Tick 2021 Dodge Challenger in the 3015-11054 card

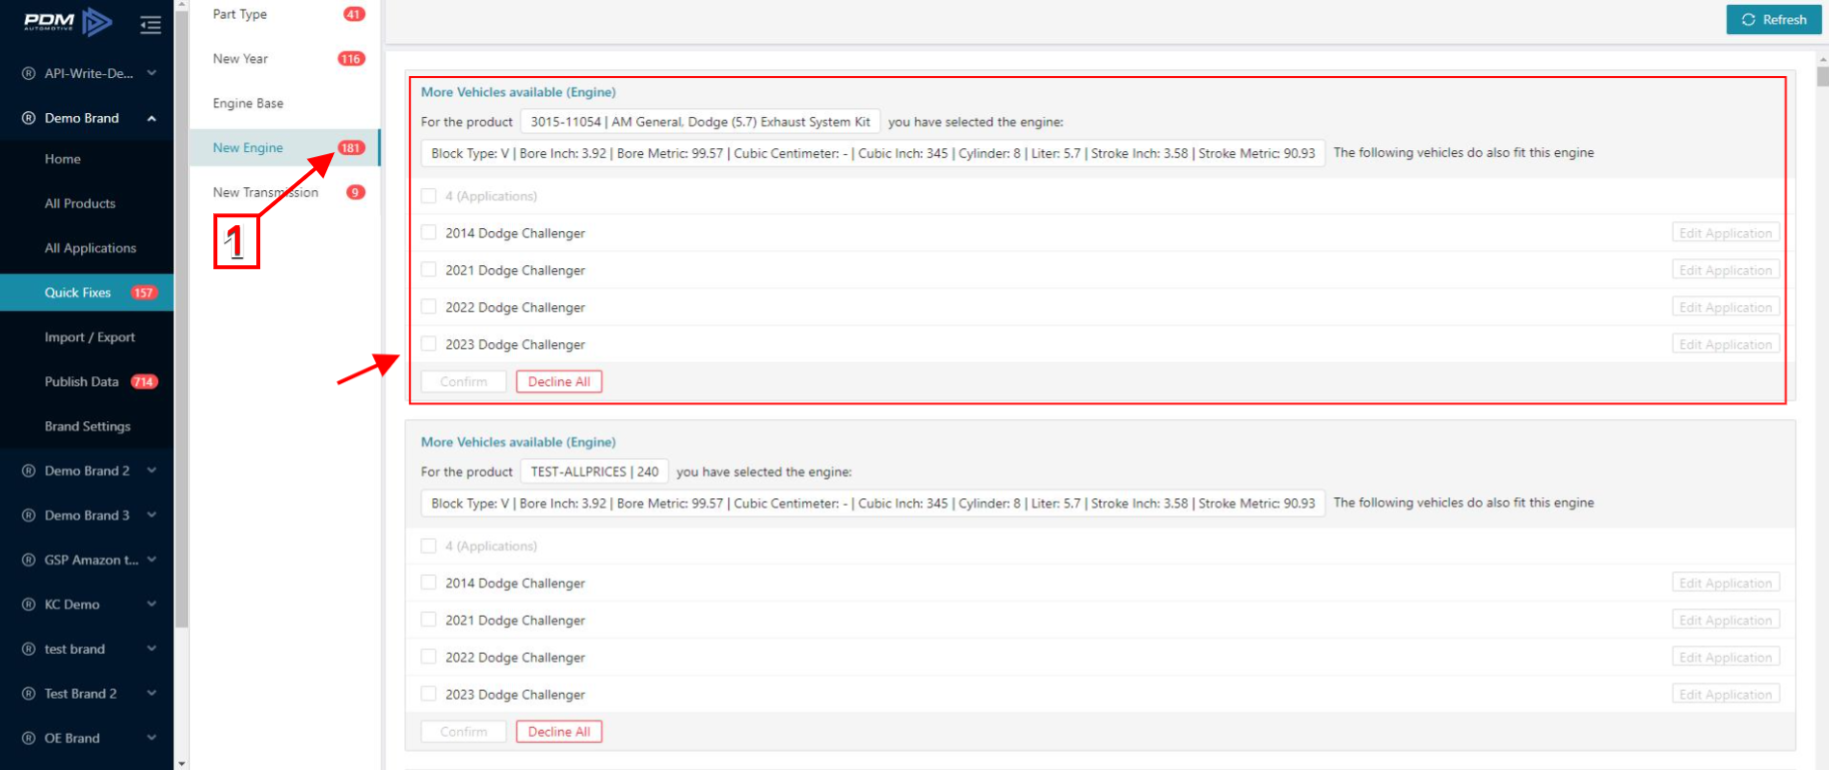click(429, 270)
